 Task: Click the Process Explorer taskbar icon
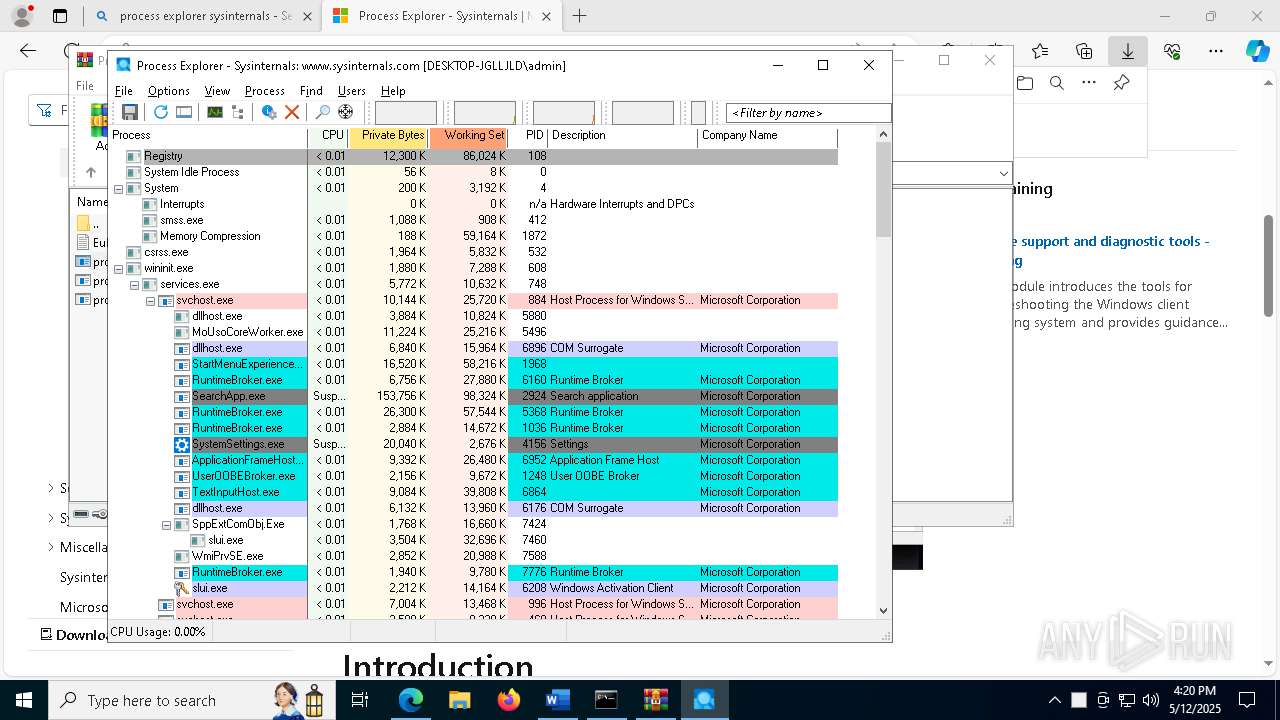pyautogui.click(x=704, y=700)
